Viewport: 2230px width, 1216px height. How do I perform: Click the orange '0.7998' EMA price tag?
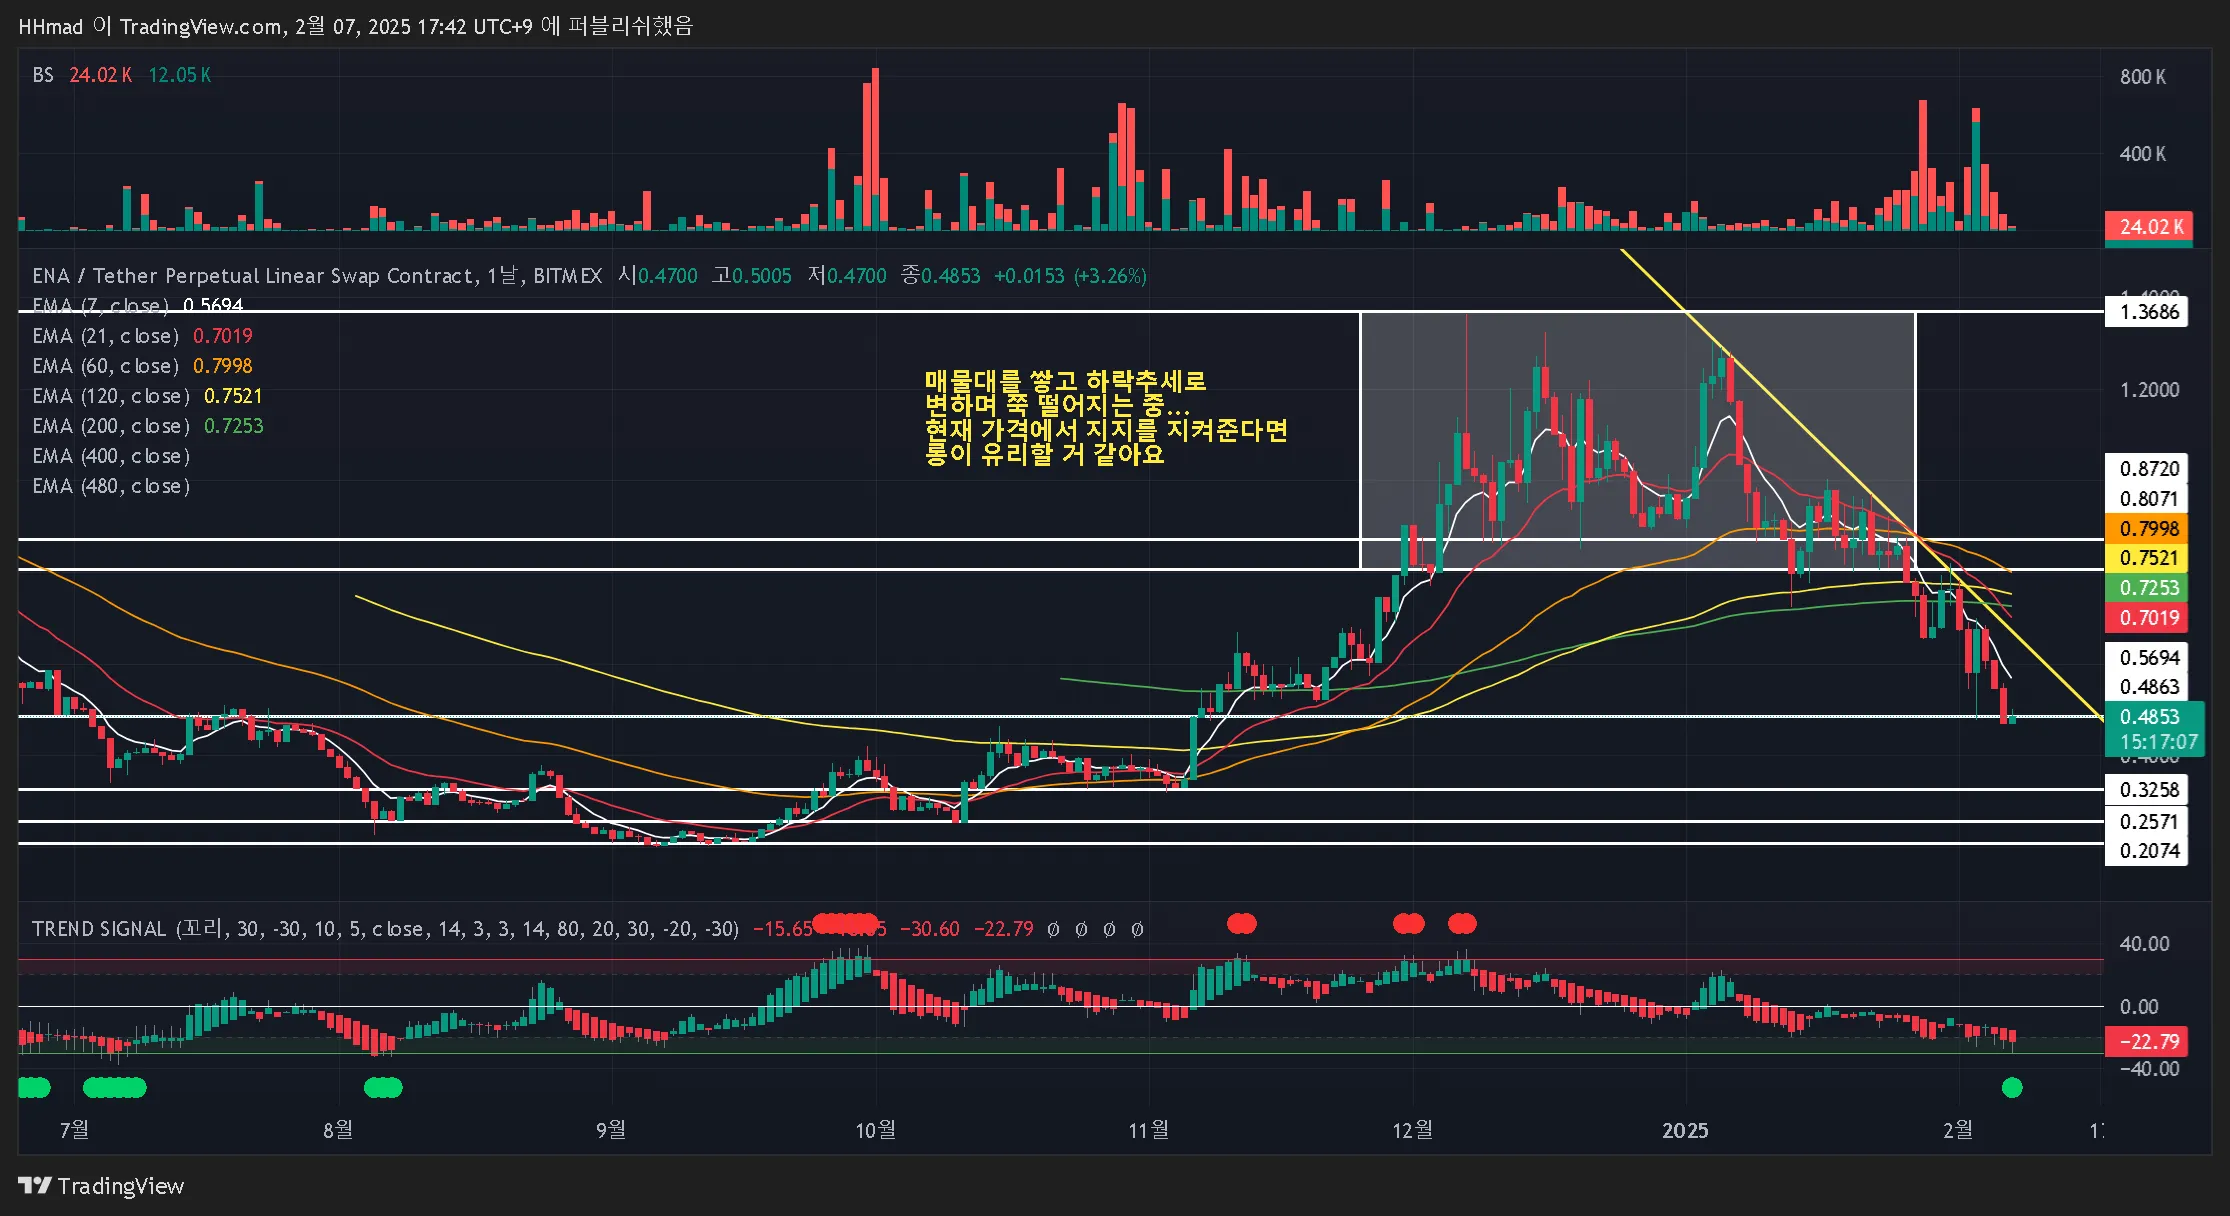point(2147,529)
